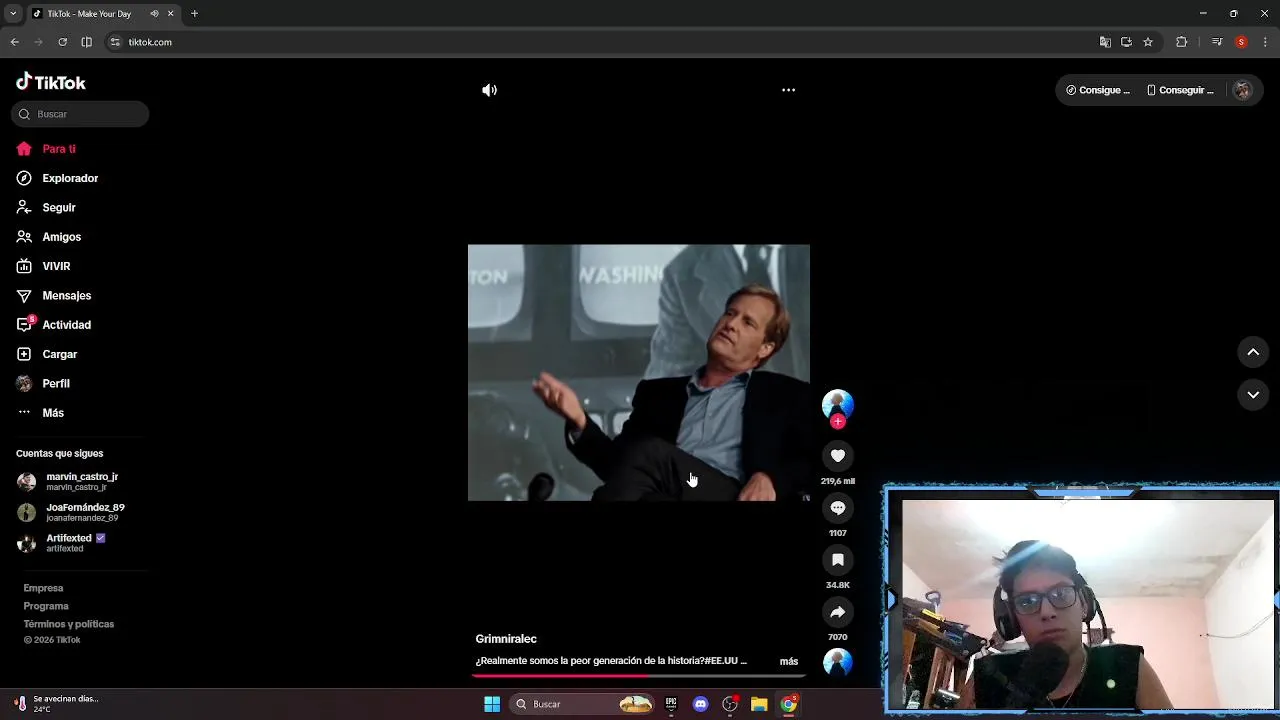Click the install app icon in address bar

pyautogui.click(x=1126, y=42)
